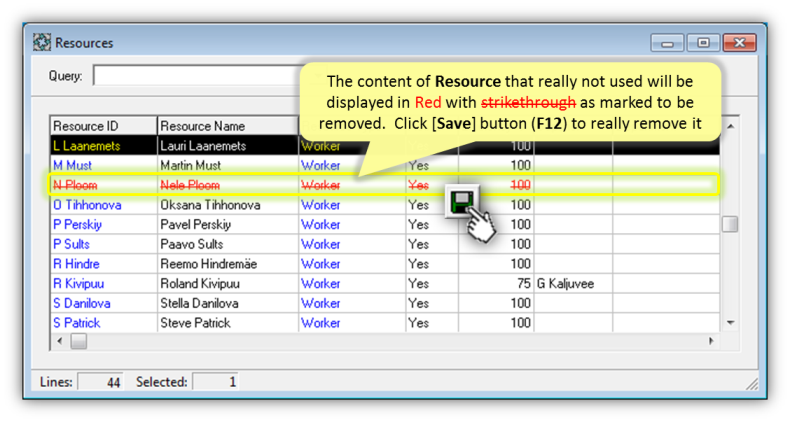Click horizontal scrollbar right arrow

712,341
